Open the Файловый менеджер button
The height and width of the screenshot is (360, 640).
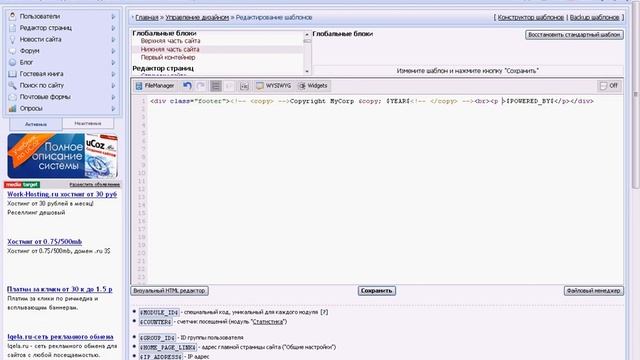click(x=593, y=291)
